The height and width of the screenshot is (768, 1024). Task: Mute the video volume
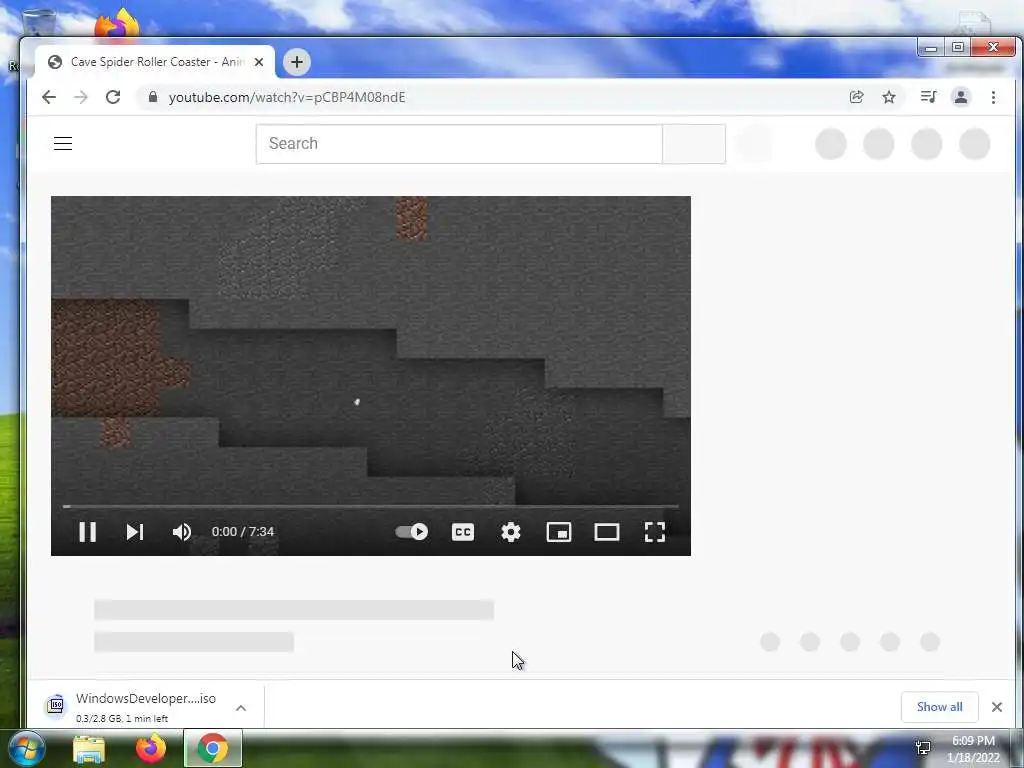[x=182, y=532]
